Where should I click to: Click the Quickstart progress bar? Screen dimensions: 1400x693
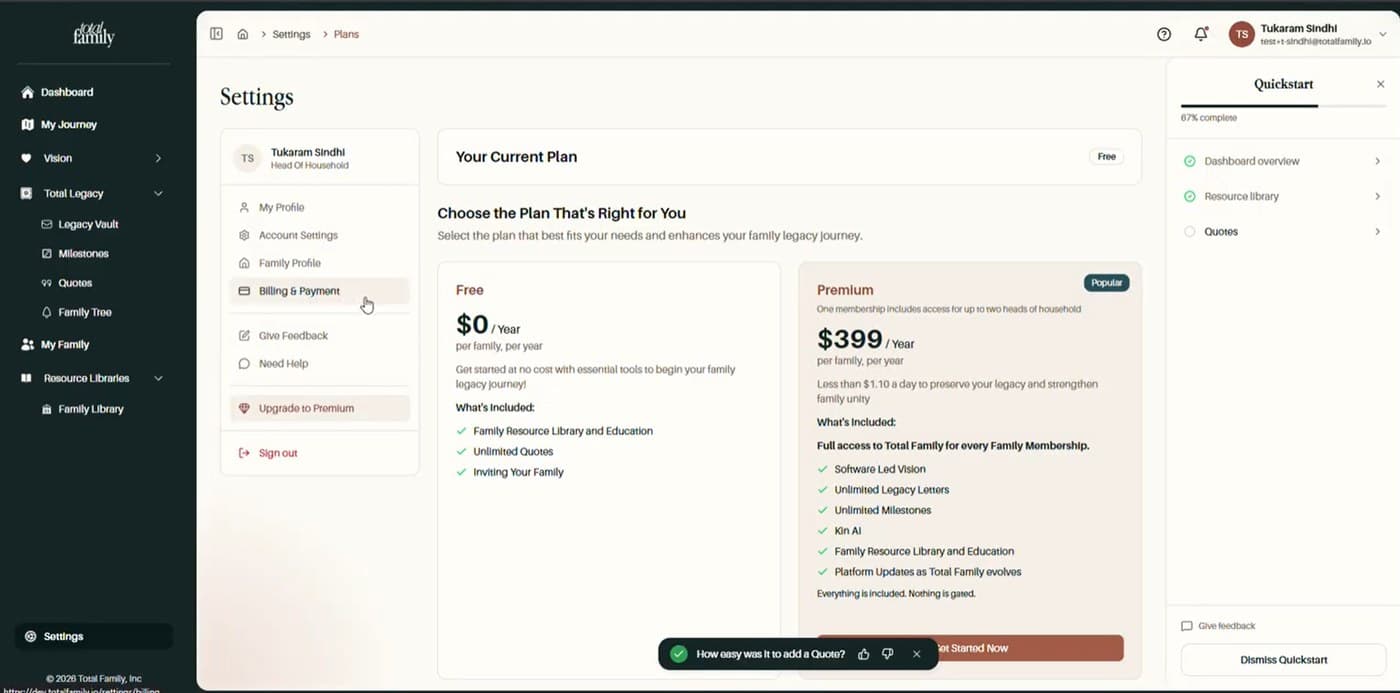[1283, 105]
